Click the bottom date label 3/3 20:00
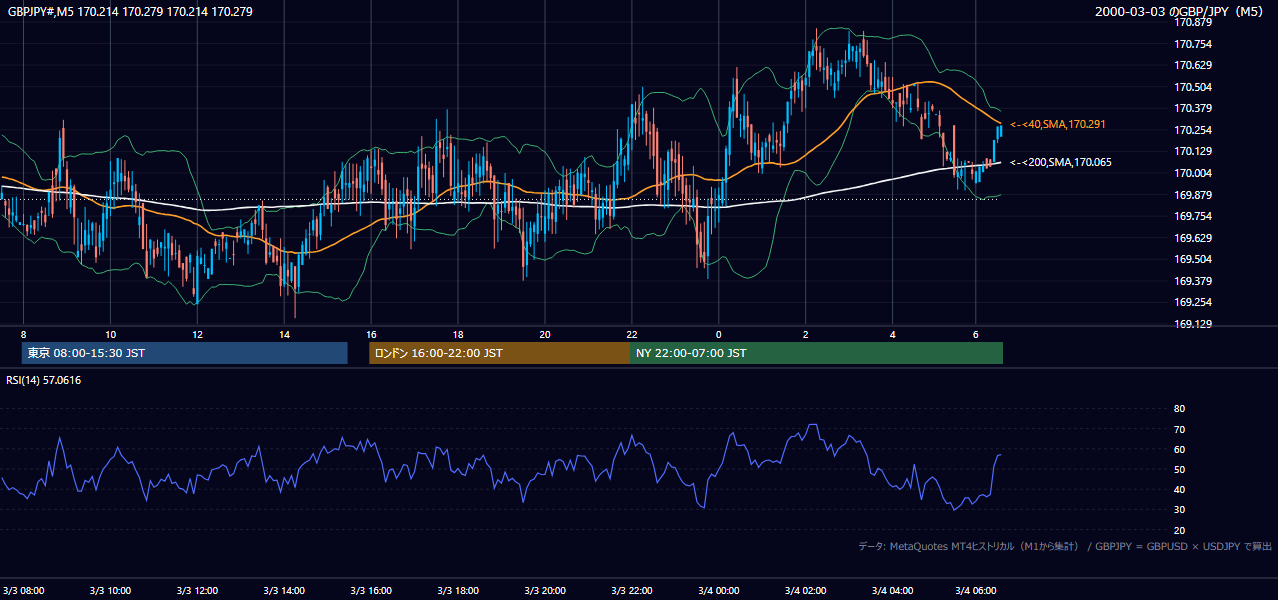Viewport: 1278px width, 600px height. point(545,590)
